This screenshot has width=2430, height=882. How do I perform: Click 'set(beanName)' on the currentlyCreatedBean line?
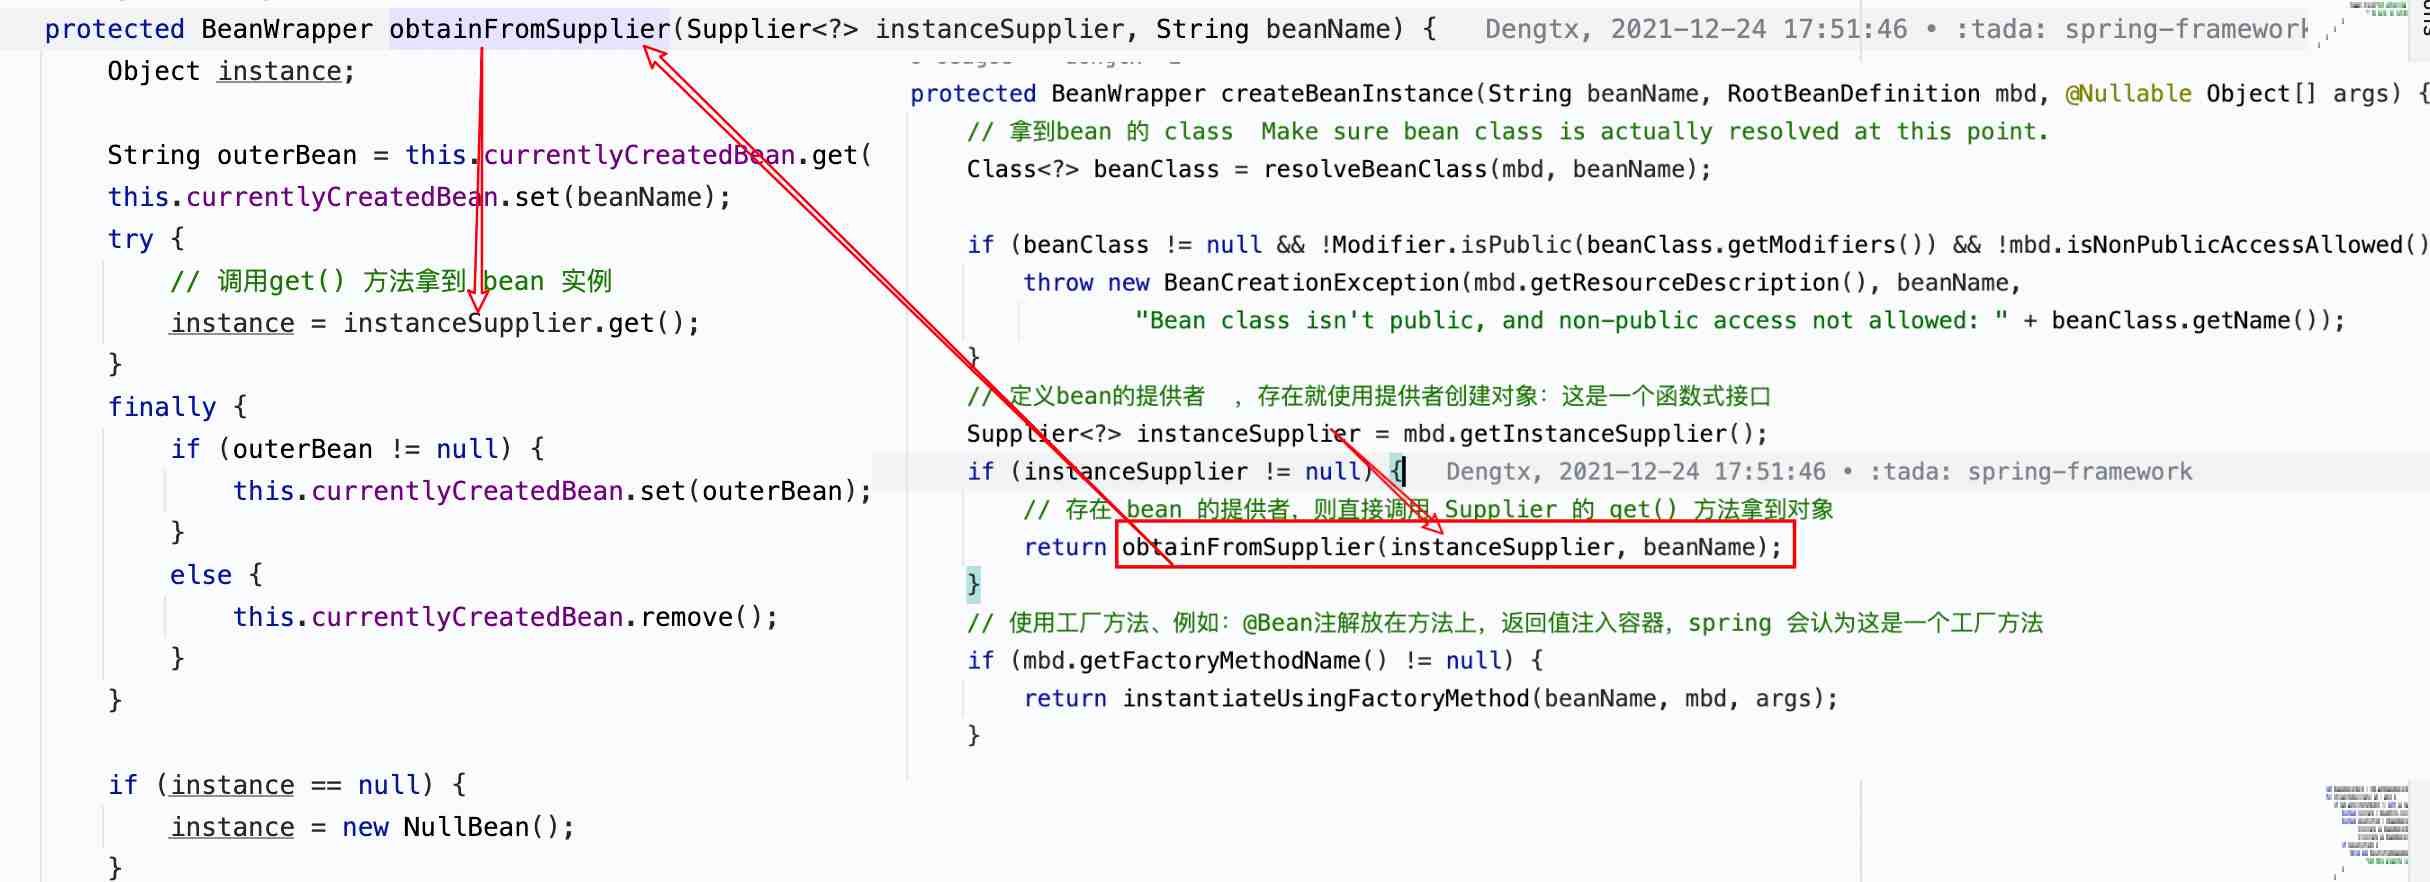[x=614, y=197]
